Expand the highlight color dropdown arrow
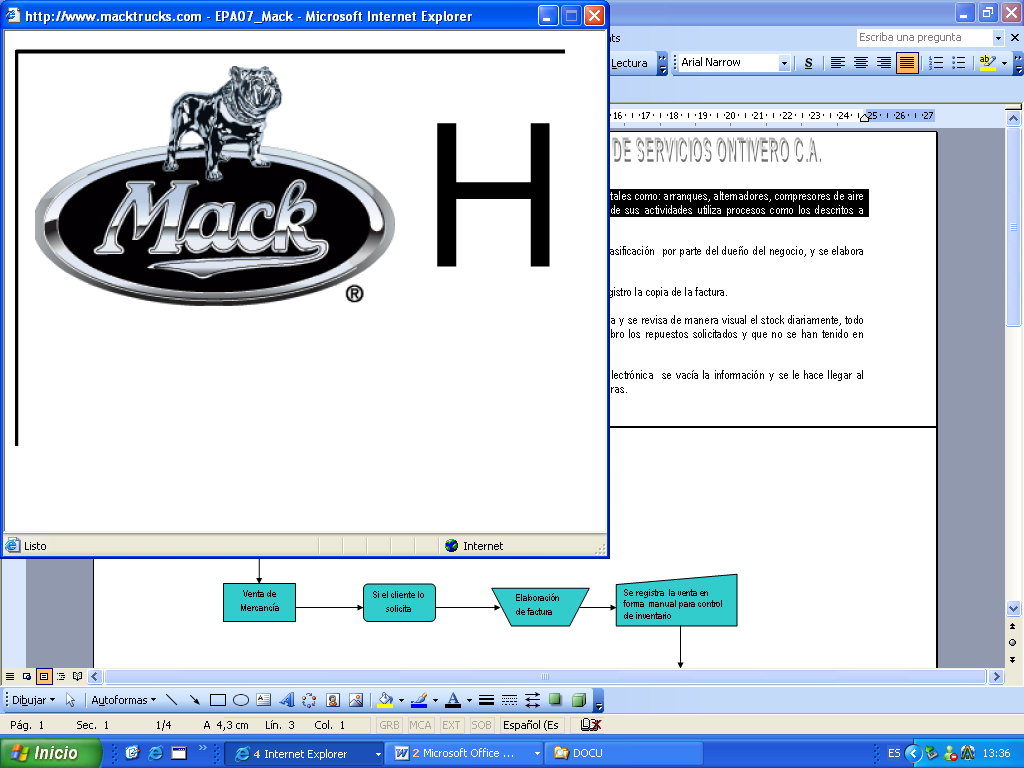 [x=1004, y=63]
